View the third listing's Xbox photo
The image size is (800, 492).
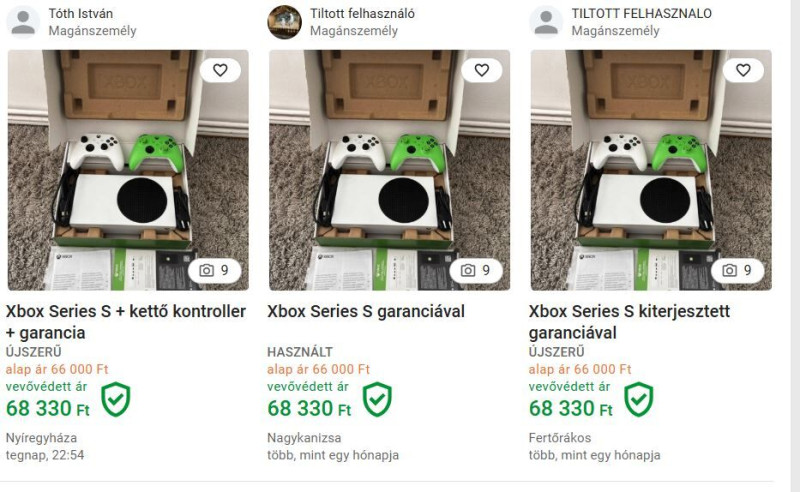[x=651, y=170]
